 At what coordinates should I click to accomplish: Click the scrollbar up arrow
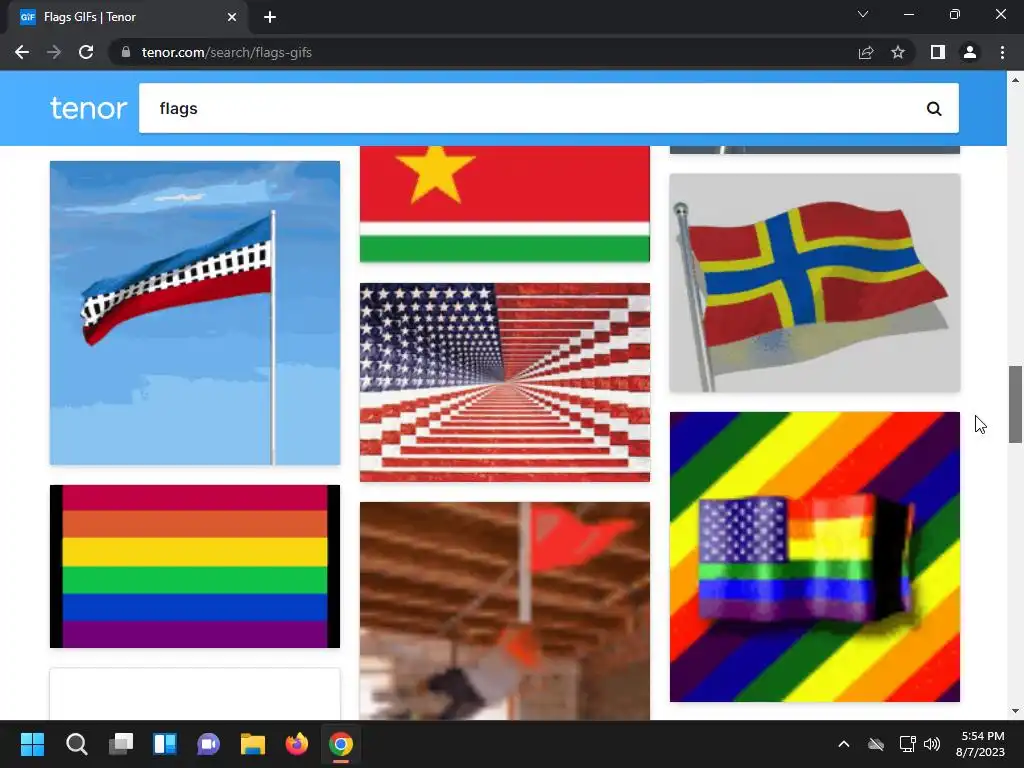(1015, 80)
